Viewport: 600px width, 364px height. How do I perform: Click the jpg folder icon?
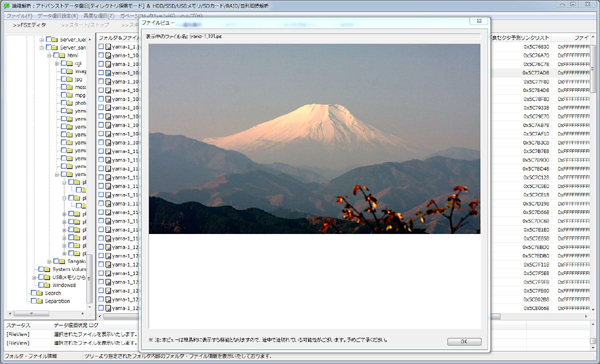click(x=70, y=79)
